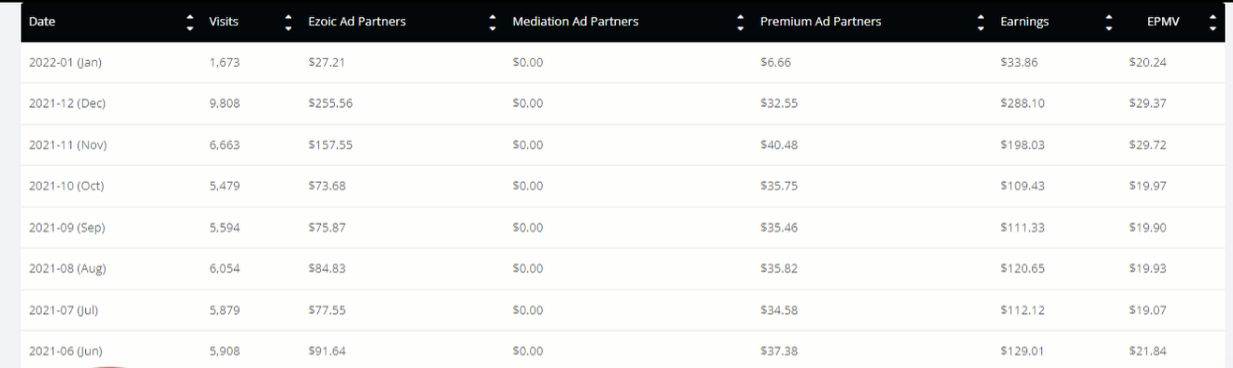Sort by Ezoic Ad Partners arrows
Image resolution: width=1233 pixels, height=368 pixels.
492,22
